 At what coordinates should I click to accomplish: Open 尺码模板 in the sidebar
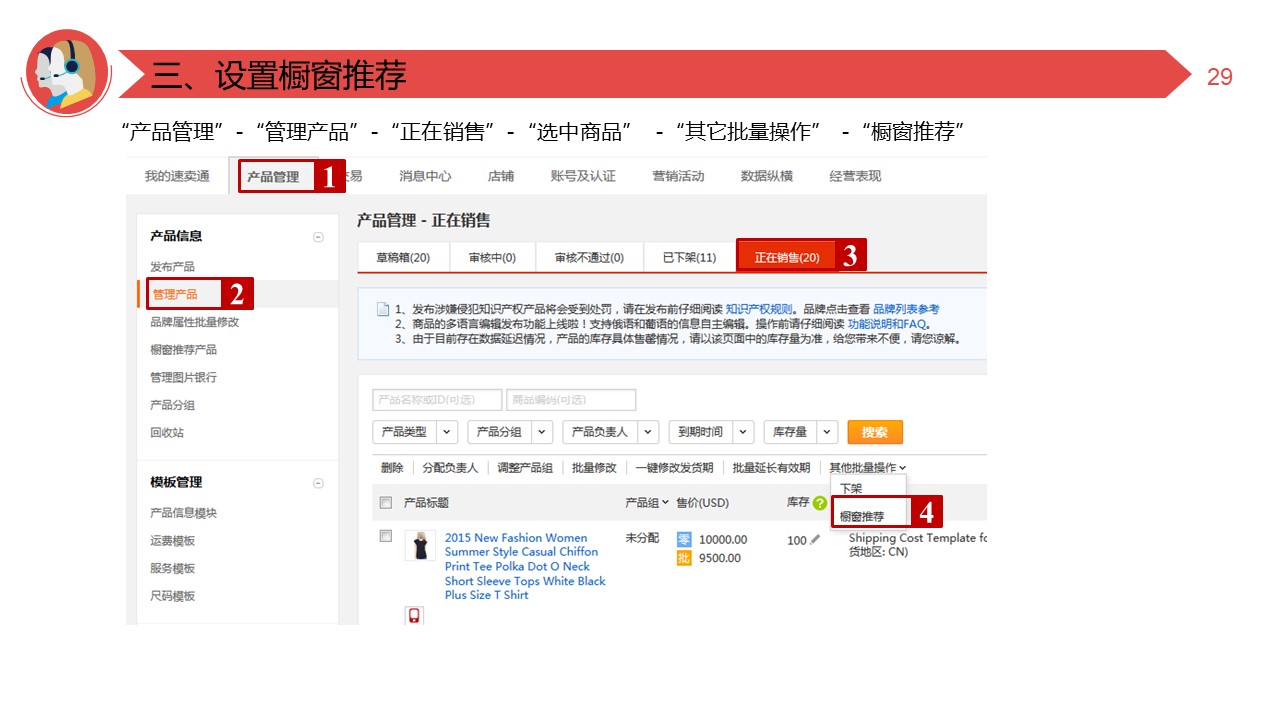(173, 596)
